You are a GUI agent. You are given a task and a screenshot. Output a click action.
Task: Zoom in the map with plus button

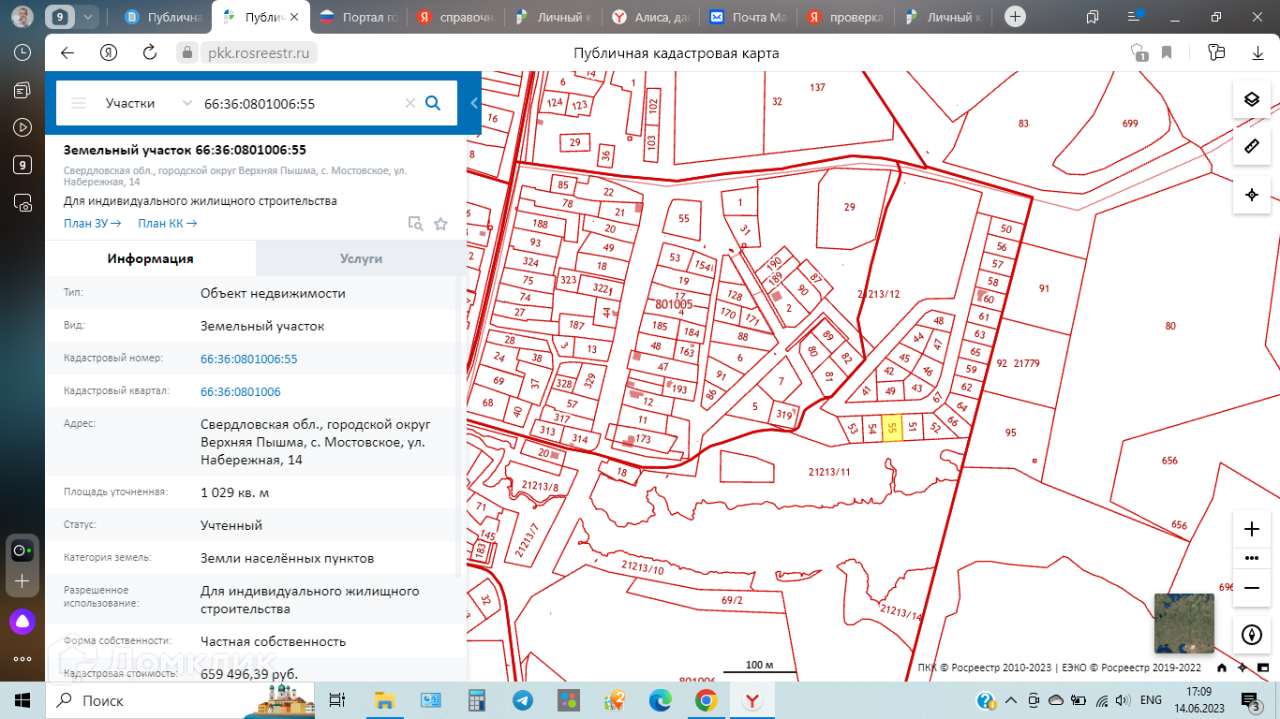coord(1251,529)
